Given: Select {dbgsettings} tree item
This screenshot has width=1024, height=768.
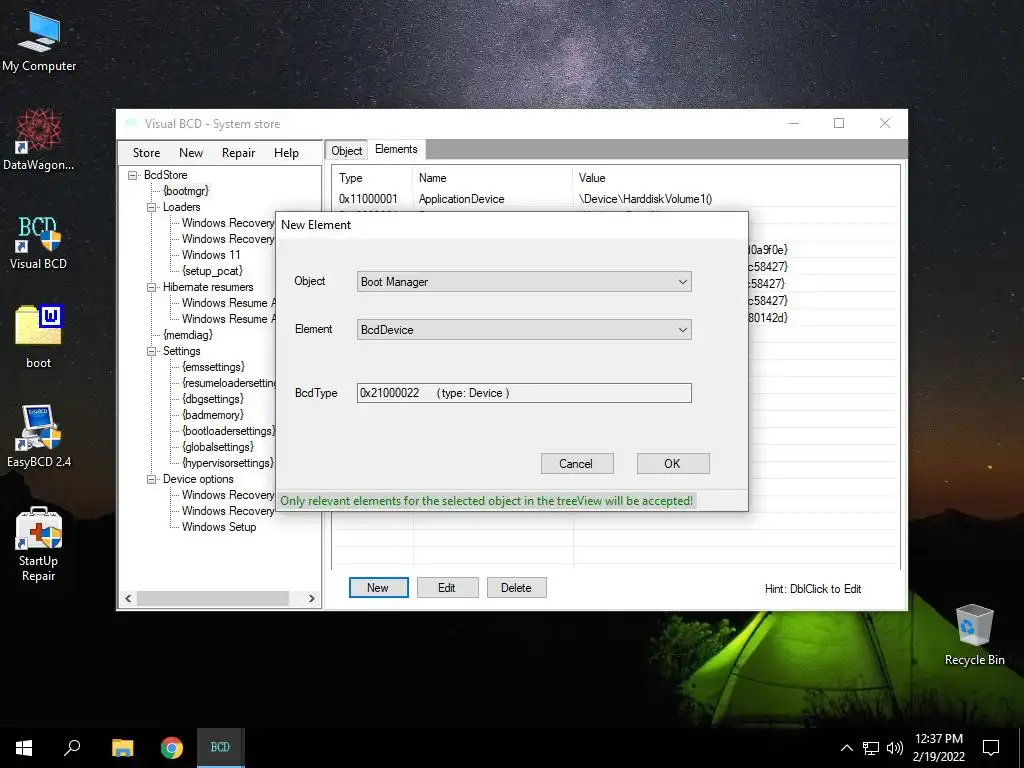Looking at the screenshot, I should [x=213, y=399].
